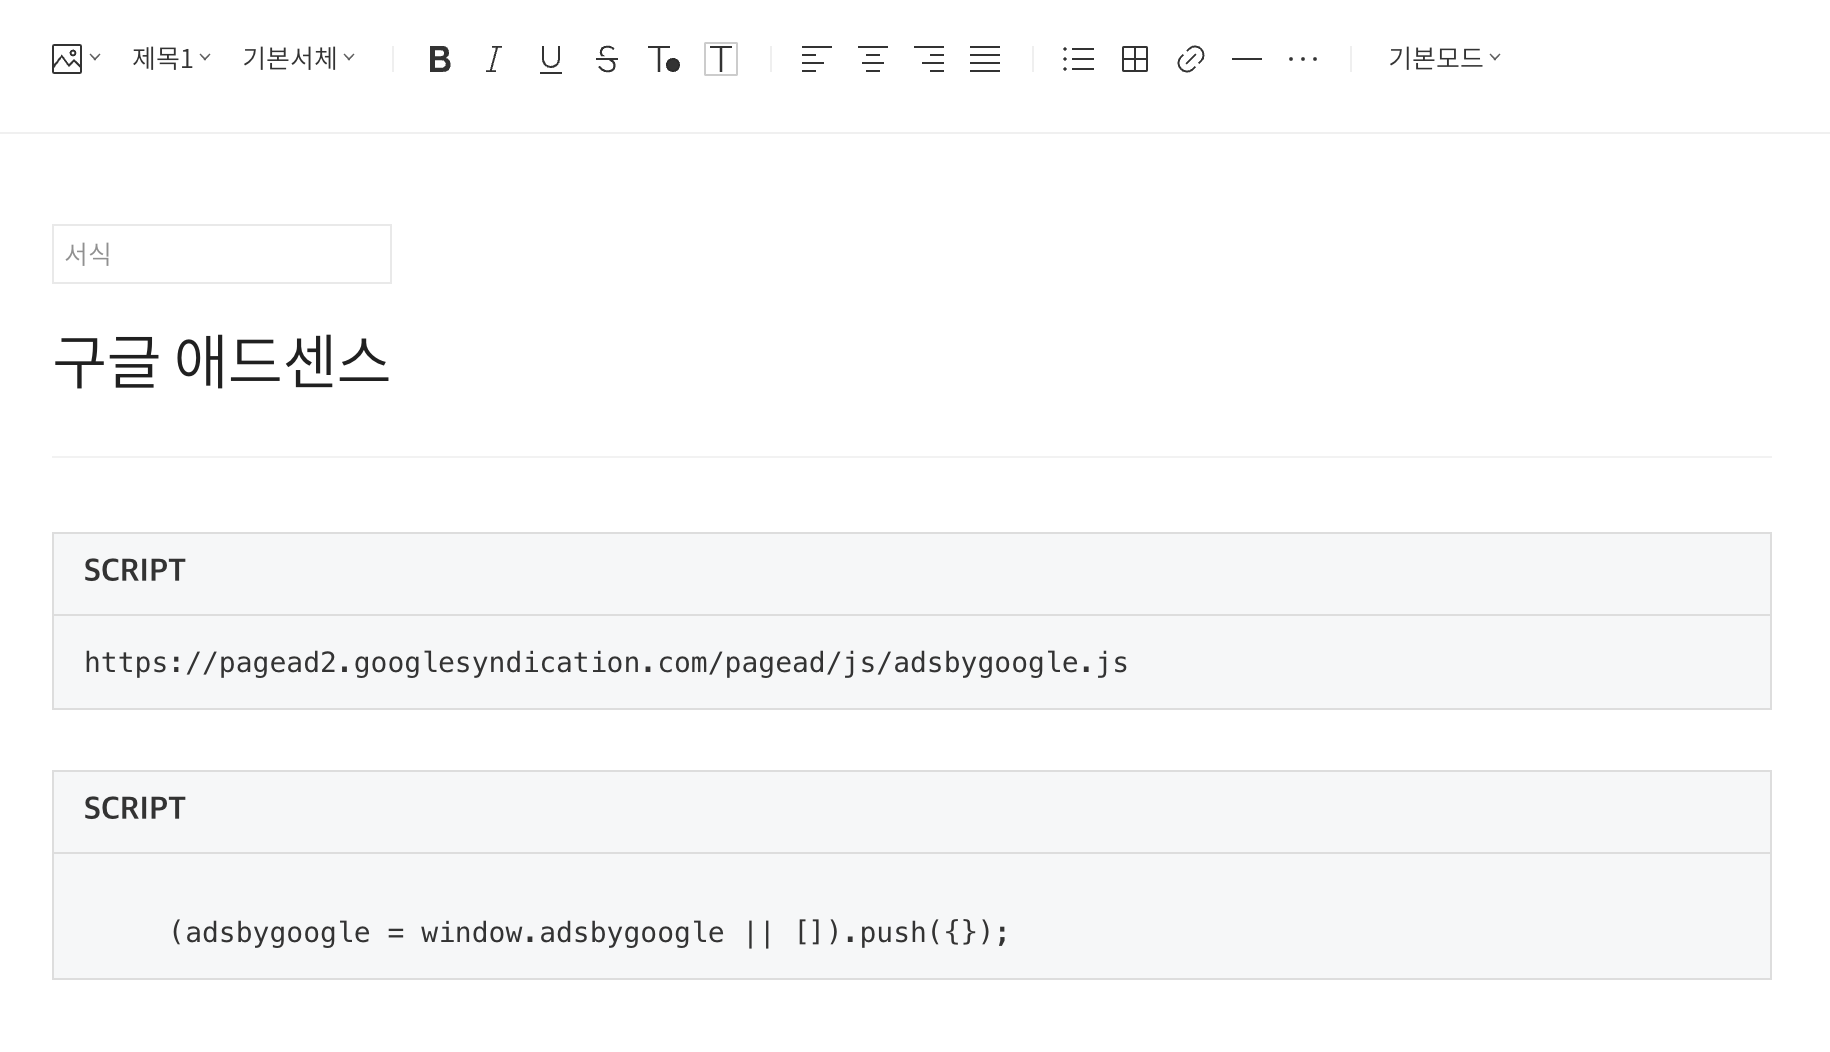Image resolution: width=1830 pixels, height=1052 pixels.
Task: Insert a hyperlink
Action: pyautogui.click(x=1191, y=60)
